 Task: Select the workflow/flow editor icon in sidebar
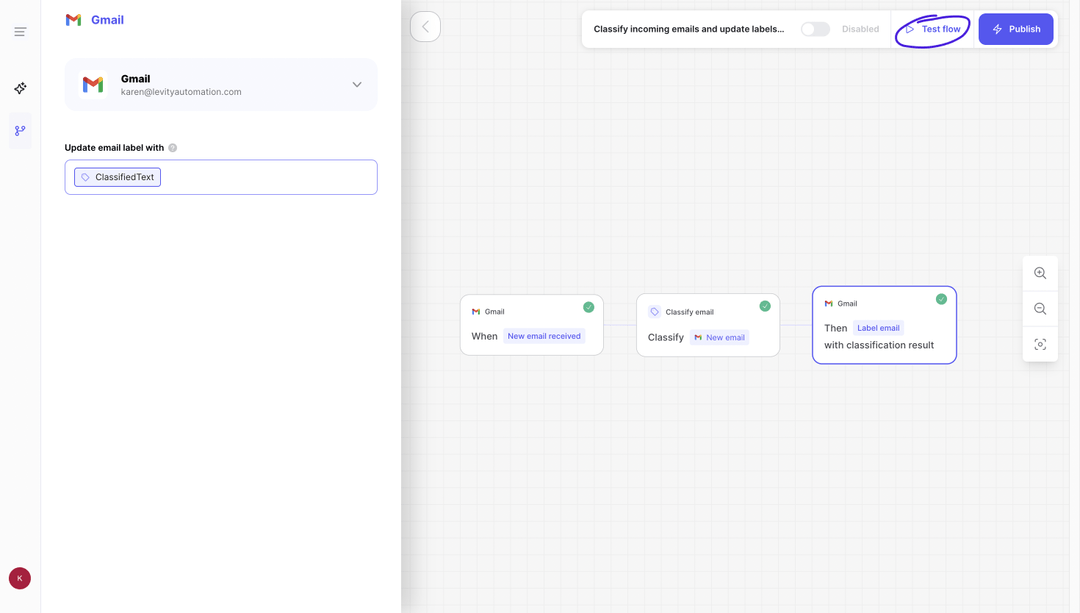coord(19,130)
